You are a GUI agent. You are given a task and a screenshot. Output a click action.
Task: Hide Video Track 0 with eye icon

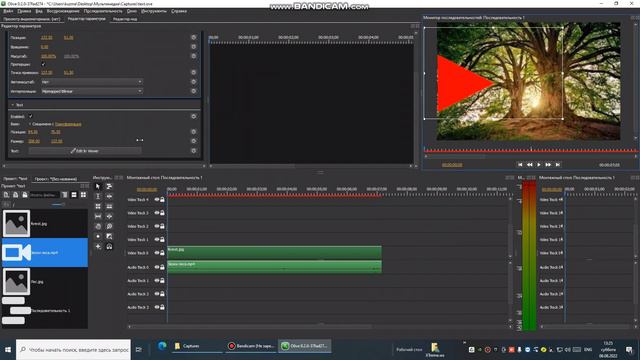point(157,253)
